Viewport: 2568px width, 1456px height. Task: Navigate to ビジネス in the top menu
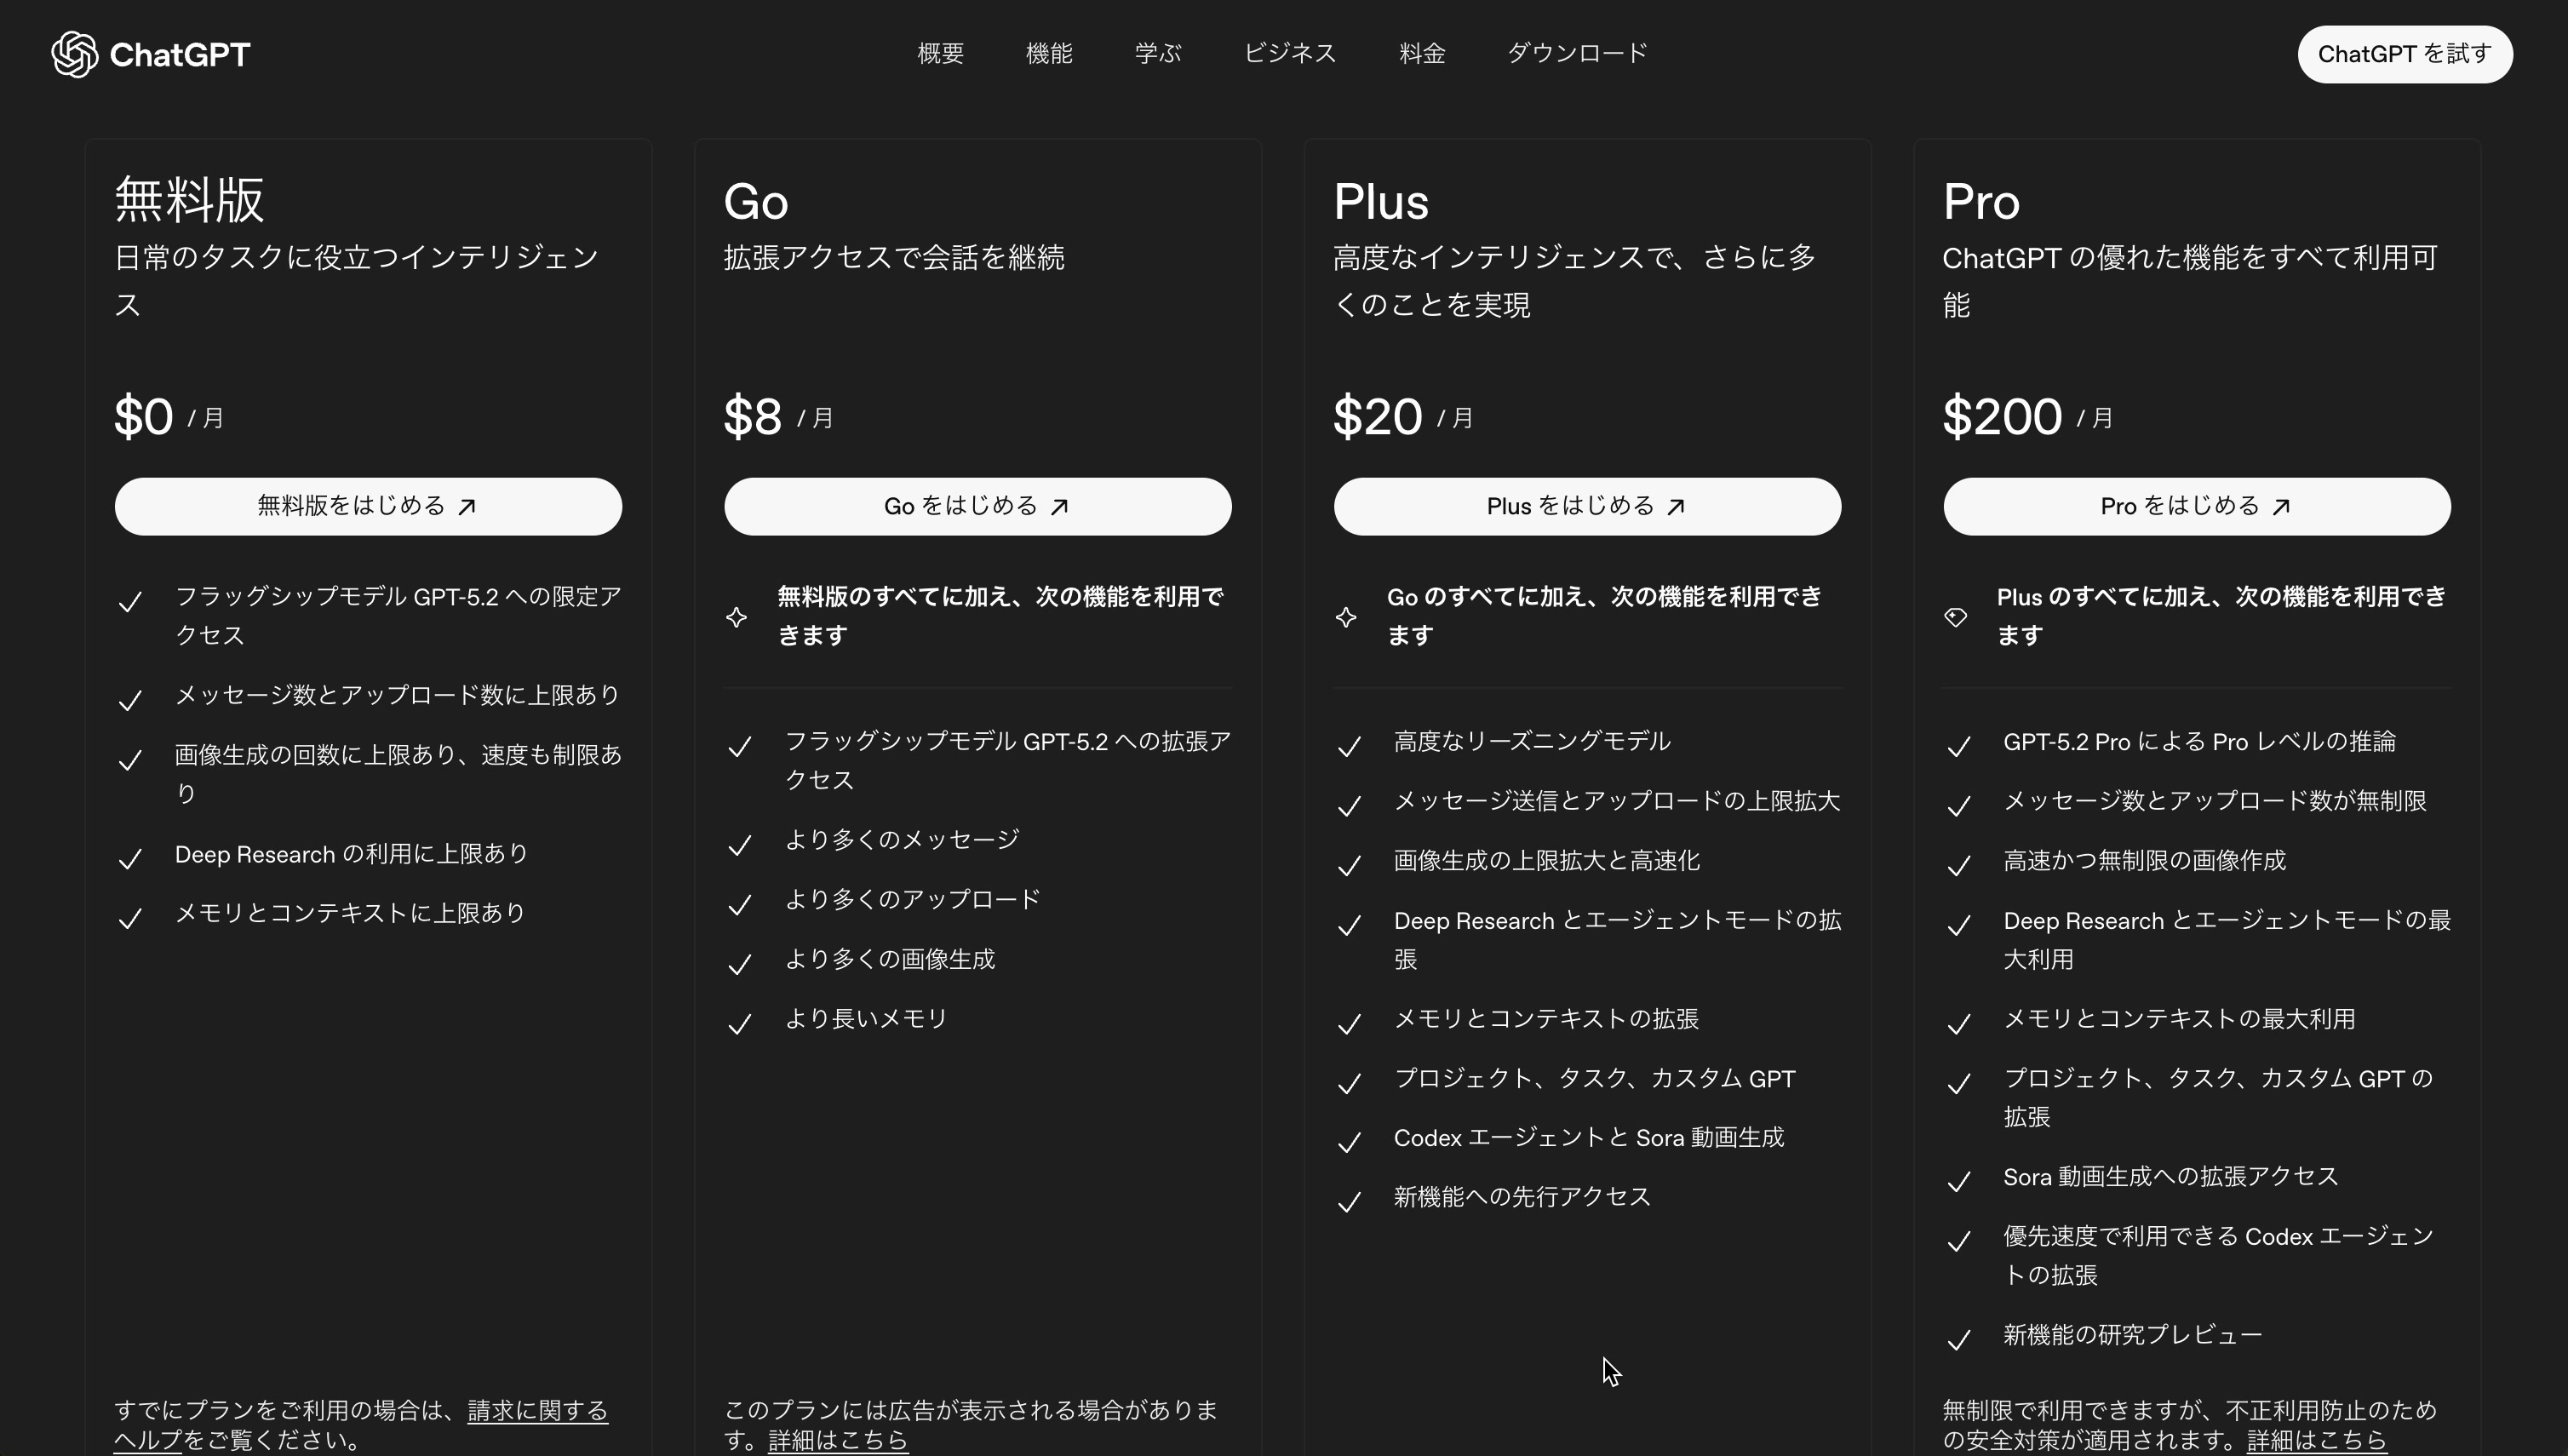pos(1289,53)
